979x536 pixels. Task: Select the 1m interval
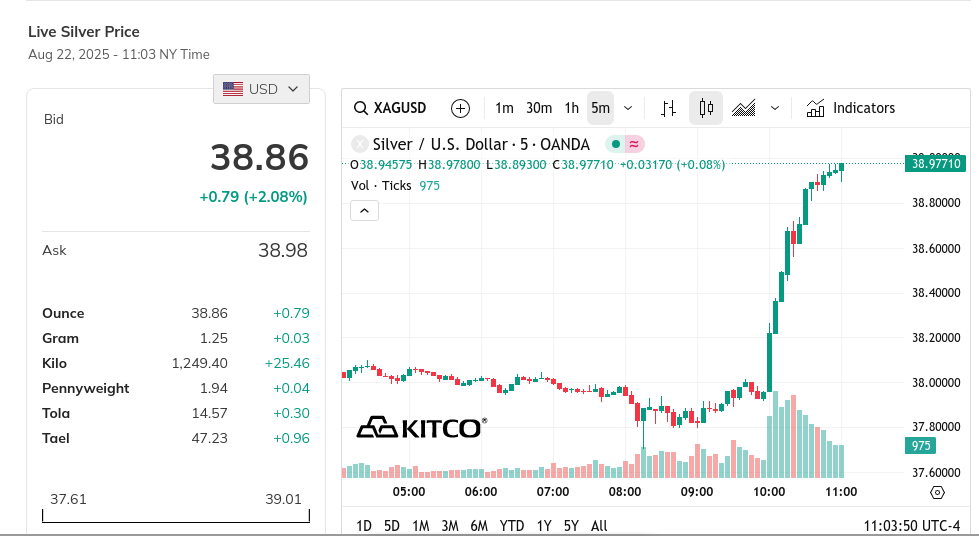click(504, 108)
